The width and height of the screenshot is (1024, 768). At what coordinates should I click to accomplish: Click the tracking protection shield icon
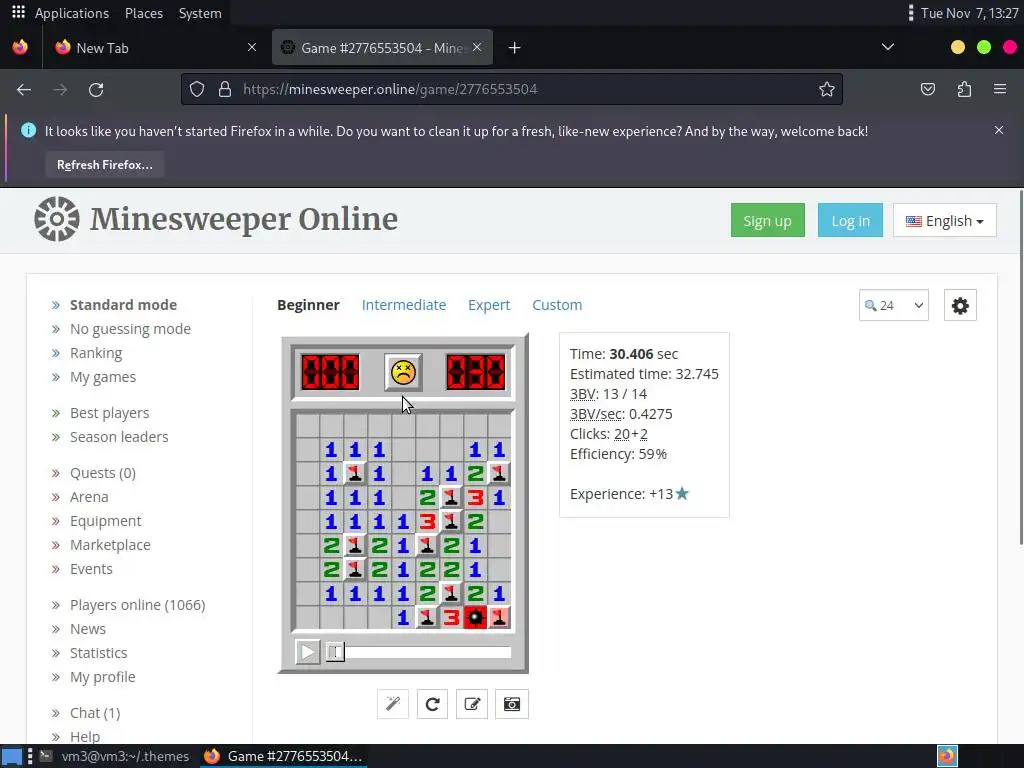pyautogui.click(x=197, y=89)
